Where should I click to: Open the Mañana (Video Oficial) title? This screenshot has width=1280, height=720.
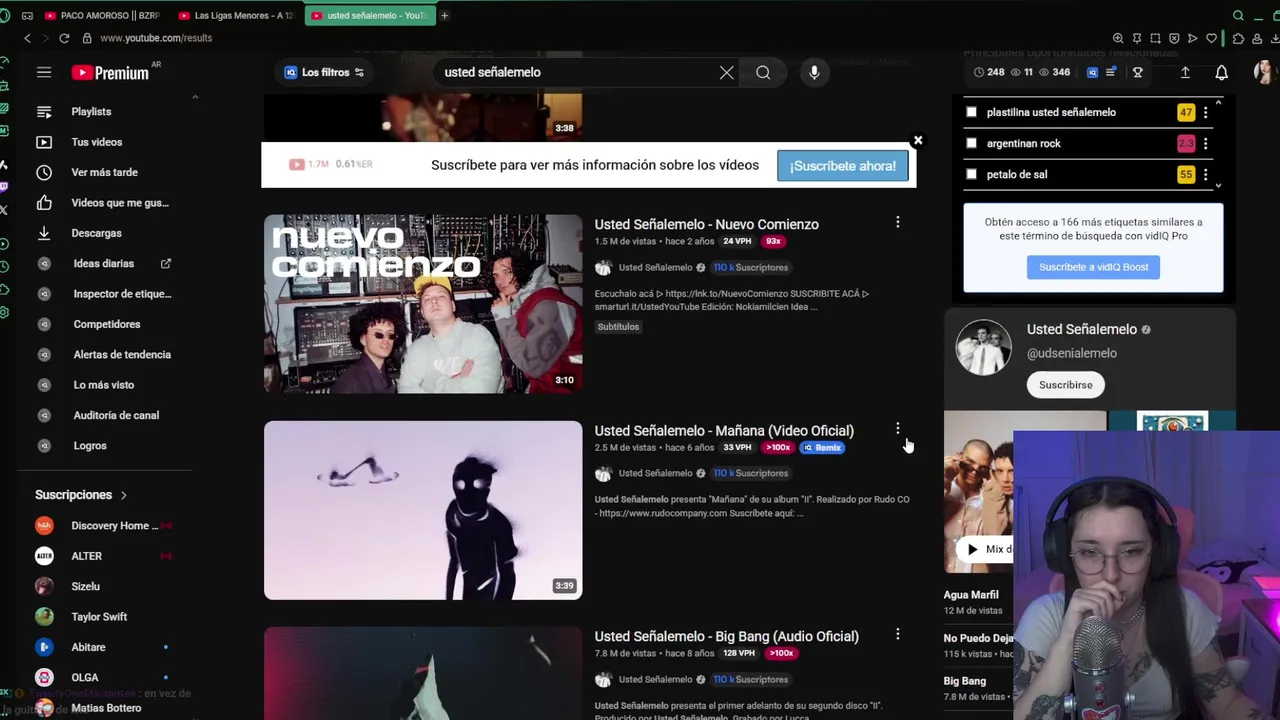pos(724,430)
